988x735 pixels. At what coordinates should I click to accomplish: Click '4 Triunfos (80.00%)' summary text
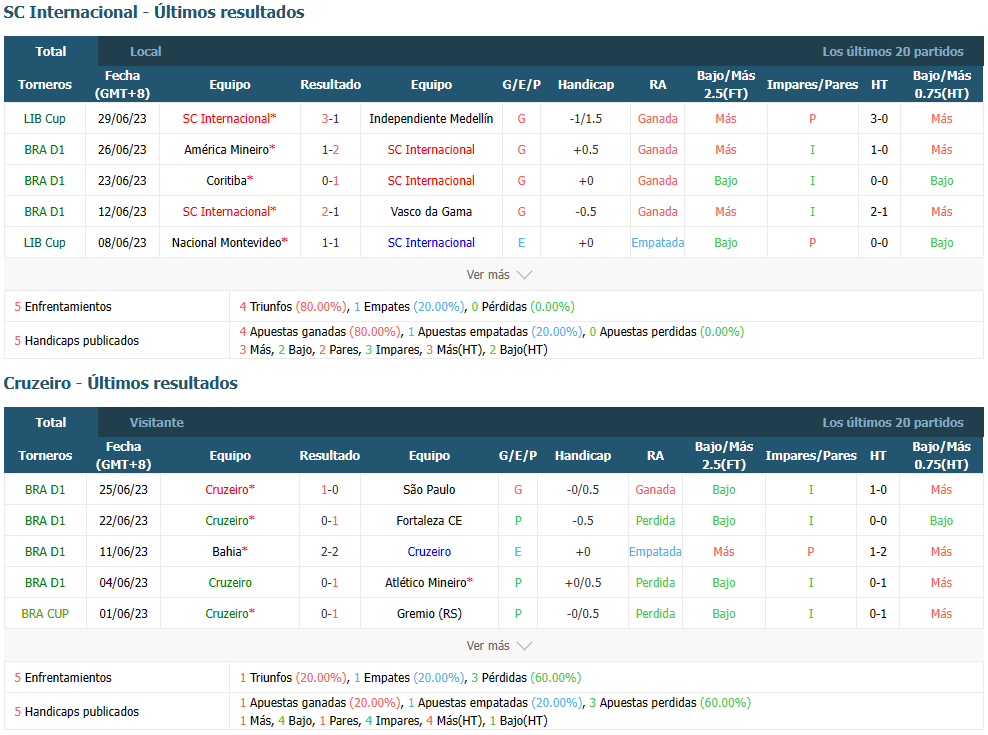[293, 307]
